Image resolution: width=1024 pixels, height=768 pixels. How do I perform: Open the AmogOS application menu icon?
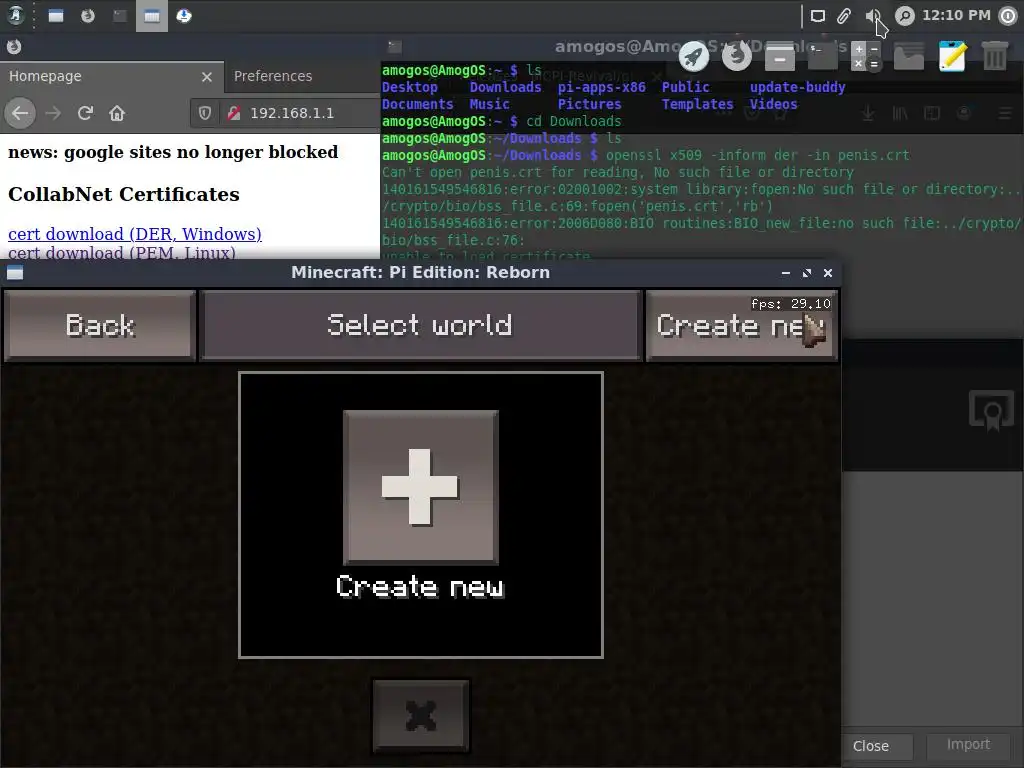(16, 16)
